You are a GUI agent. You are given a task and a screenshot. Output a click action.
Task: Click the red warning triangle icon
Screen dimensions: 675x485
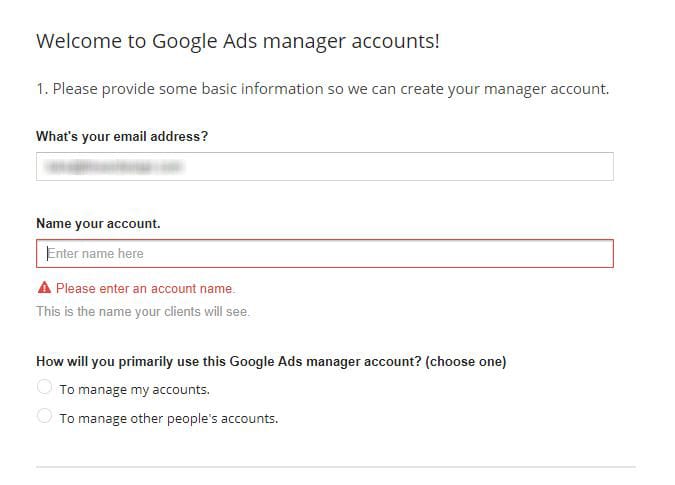pos(44,287)
